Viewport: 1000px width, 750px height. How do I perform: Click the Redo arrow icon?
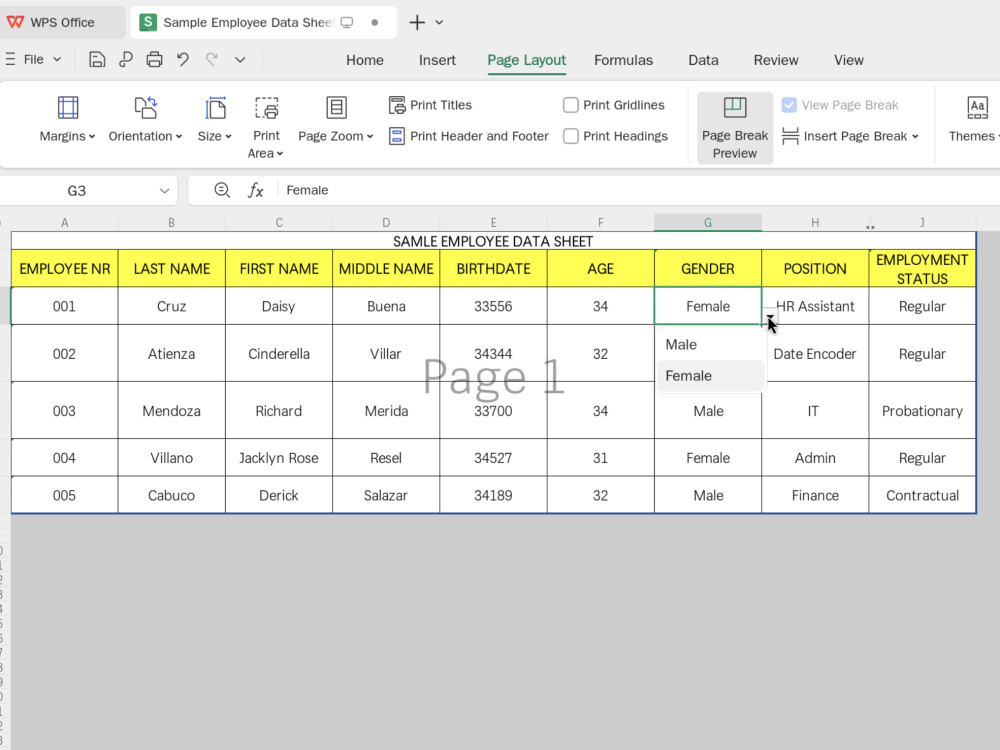(x=212, y=60)
